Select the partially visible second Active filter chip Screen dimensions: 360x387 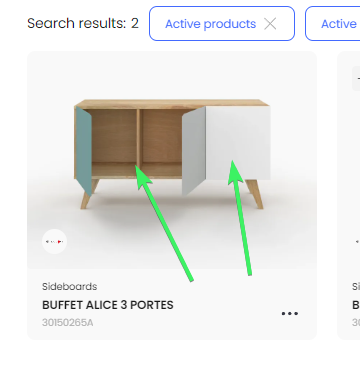tap(333, 24)
